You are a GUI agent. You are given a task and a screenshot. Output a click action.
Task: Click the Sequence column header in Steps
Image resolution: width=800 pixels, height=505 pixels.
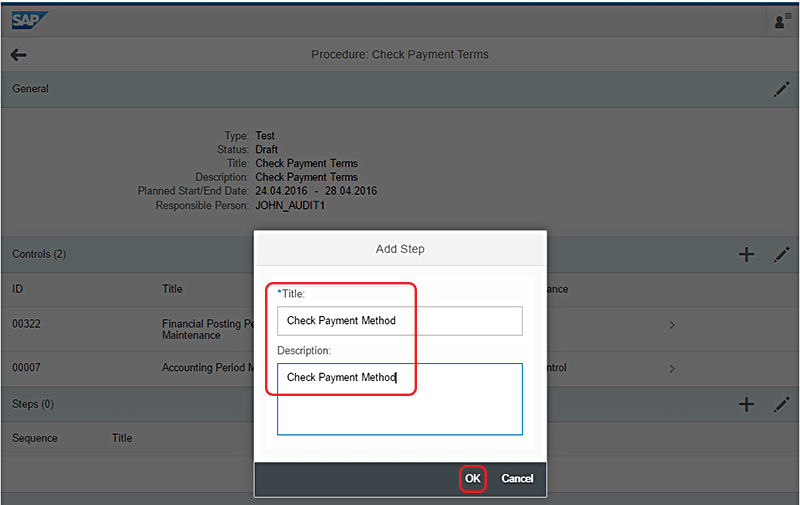[35, 438]
